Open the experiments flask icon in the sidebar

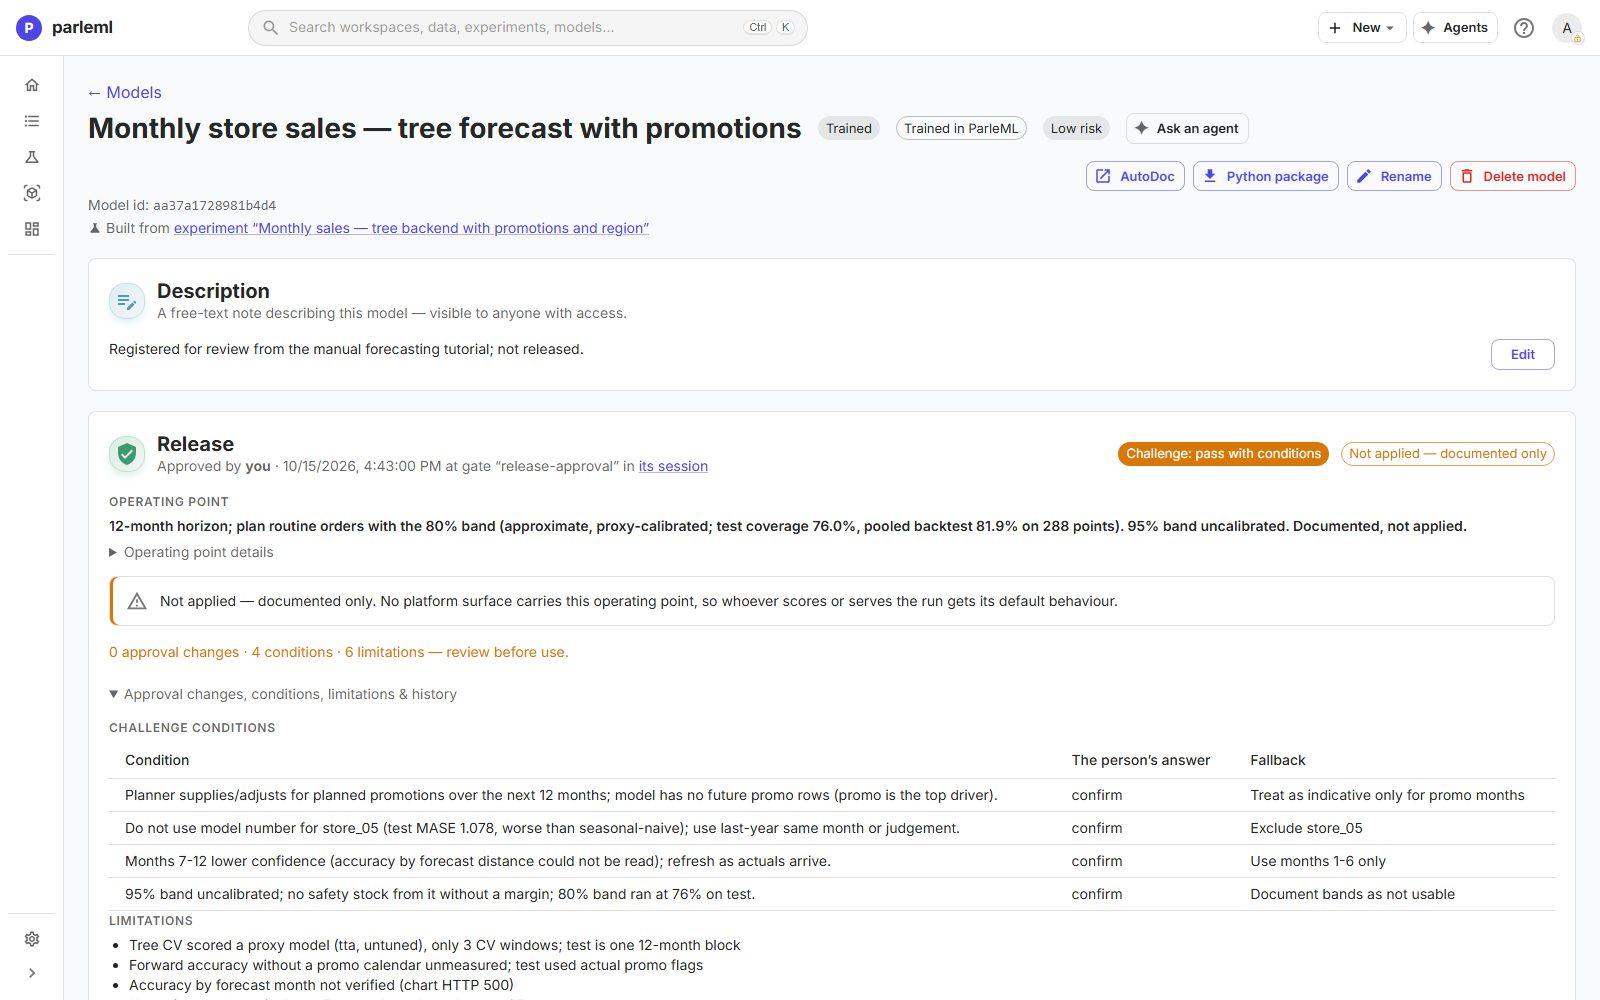coord(32,157)
